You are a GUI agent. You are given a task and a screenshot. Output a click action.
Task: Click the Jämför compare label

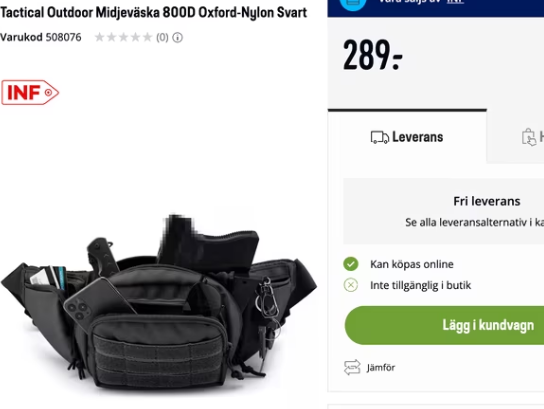381,368
